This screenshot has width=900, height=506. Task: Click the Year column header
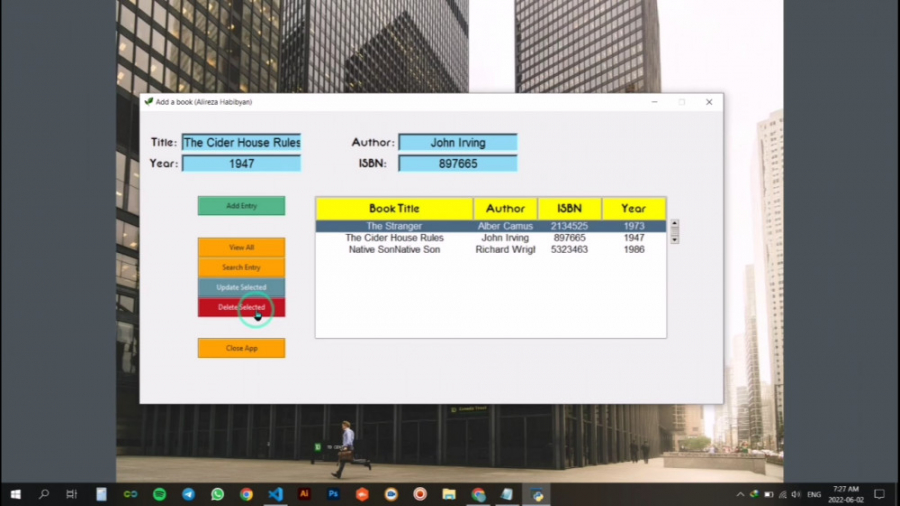pyautogui.click(x=634, y=208)
